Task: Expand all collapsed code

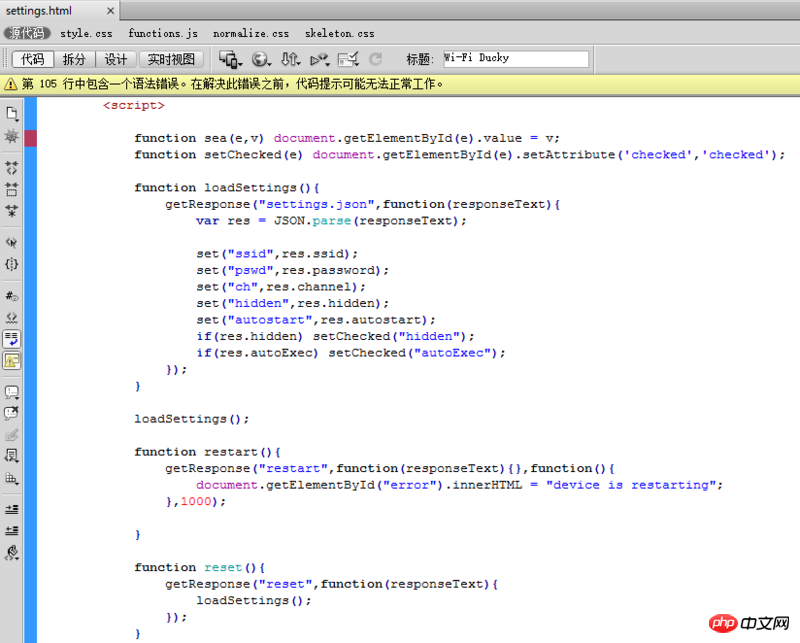Action: point(11,211)
